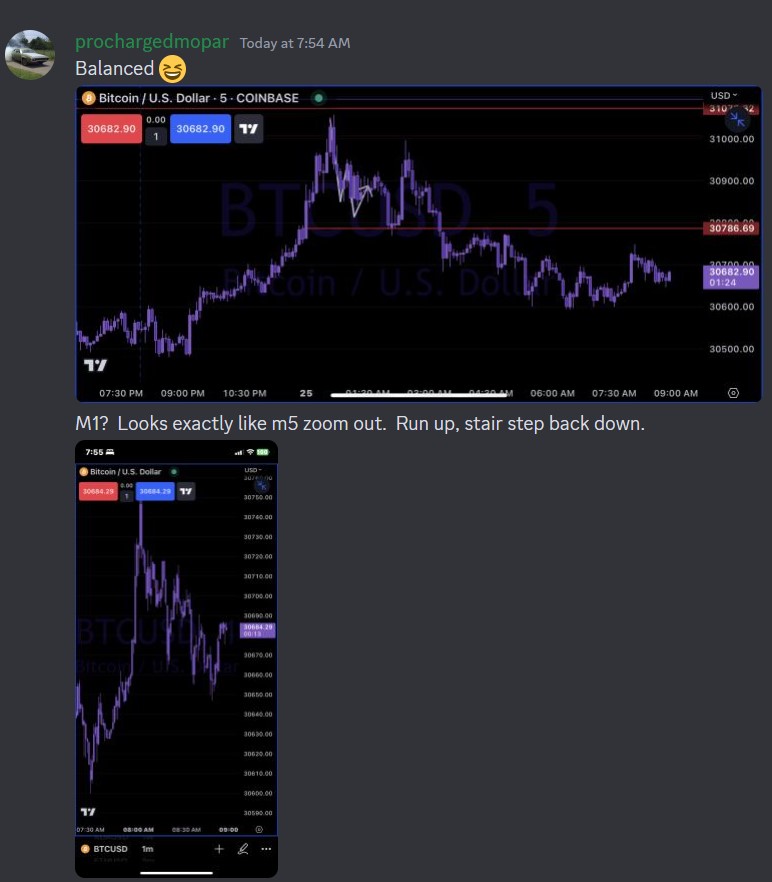Click the quantity field showing 1 in the large chart
Screen dimensions: 772x882
(156, 136)
